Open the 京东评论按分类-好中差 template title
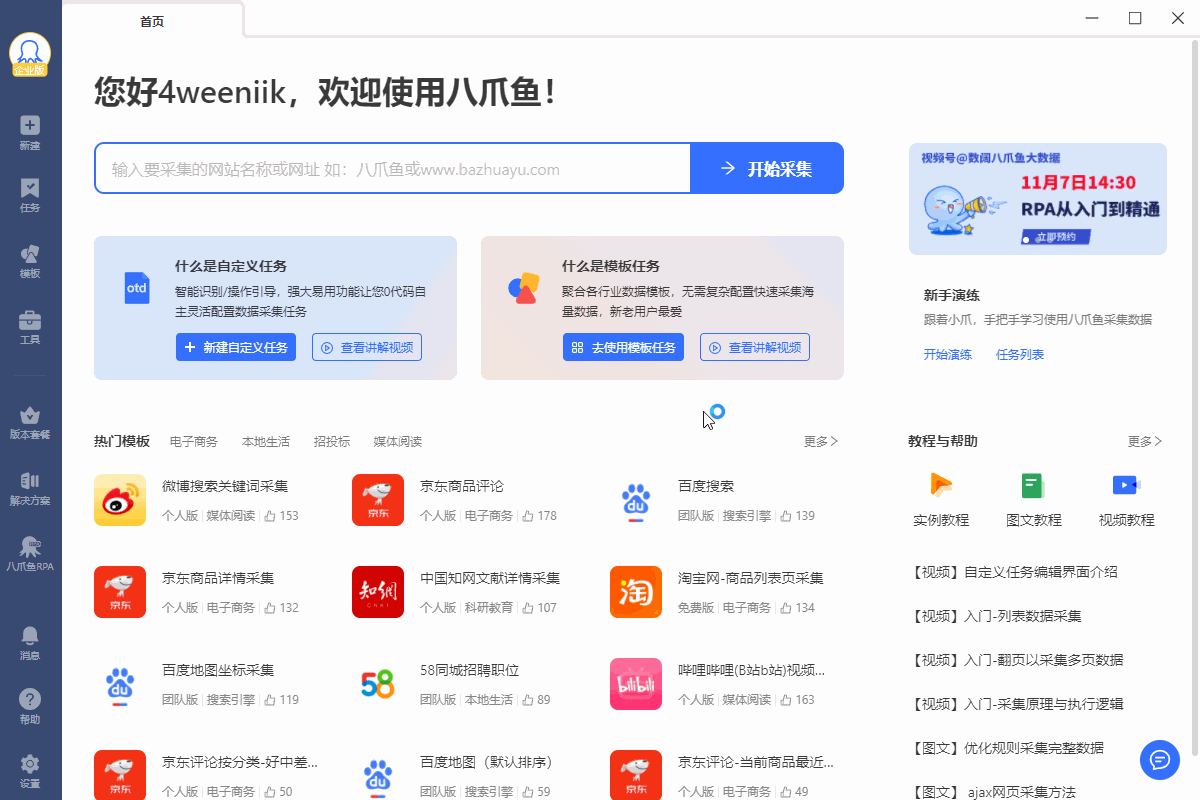 click(240, 762)
